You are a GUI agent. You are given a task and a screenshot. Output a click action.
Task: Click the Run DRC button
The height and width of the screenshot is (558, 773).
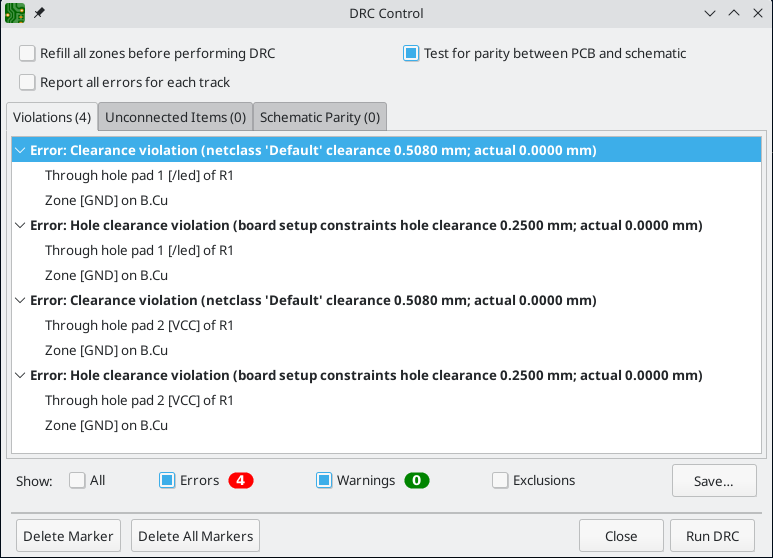(x=712, y=536)
